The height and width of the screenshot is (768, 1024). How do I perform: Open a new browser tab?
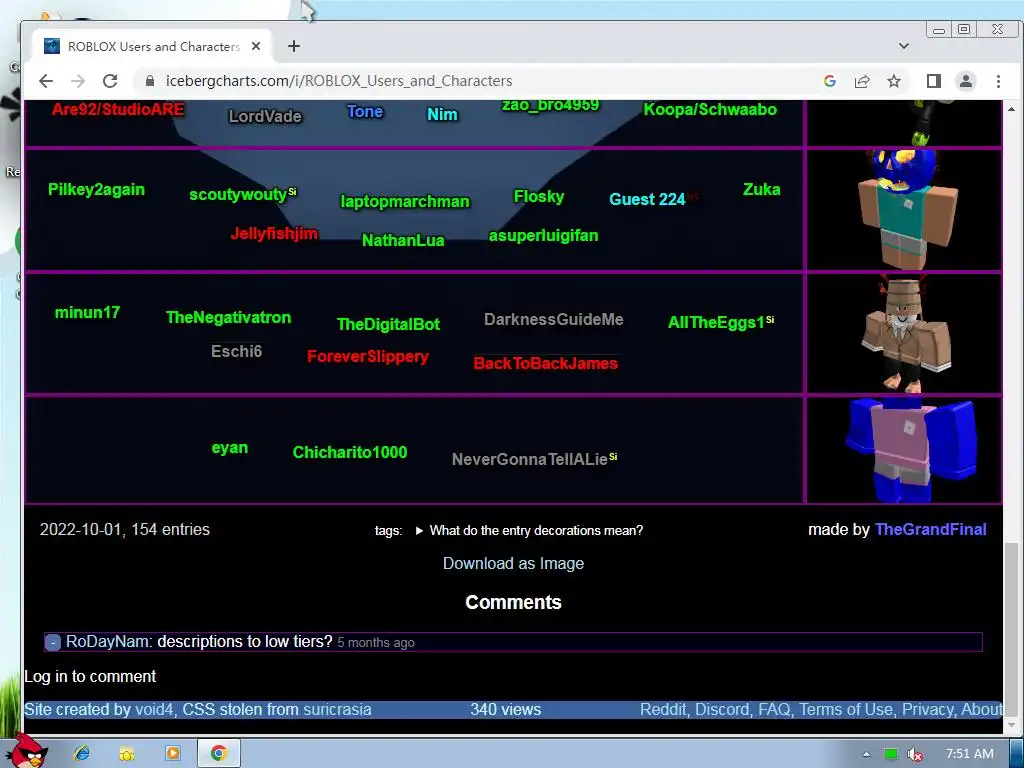point(294,46)
